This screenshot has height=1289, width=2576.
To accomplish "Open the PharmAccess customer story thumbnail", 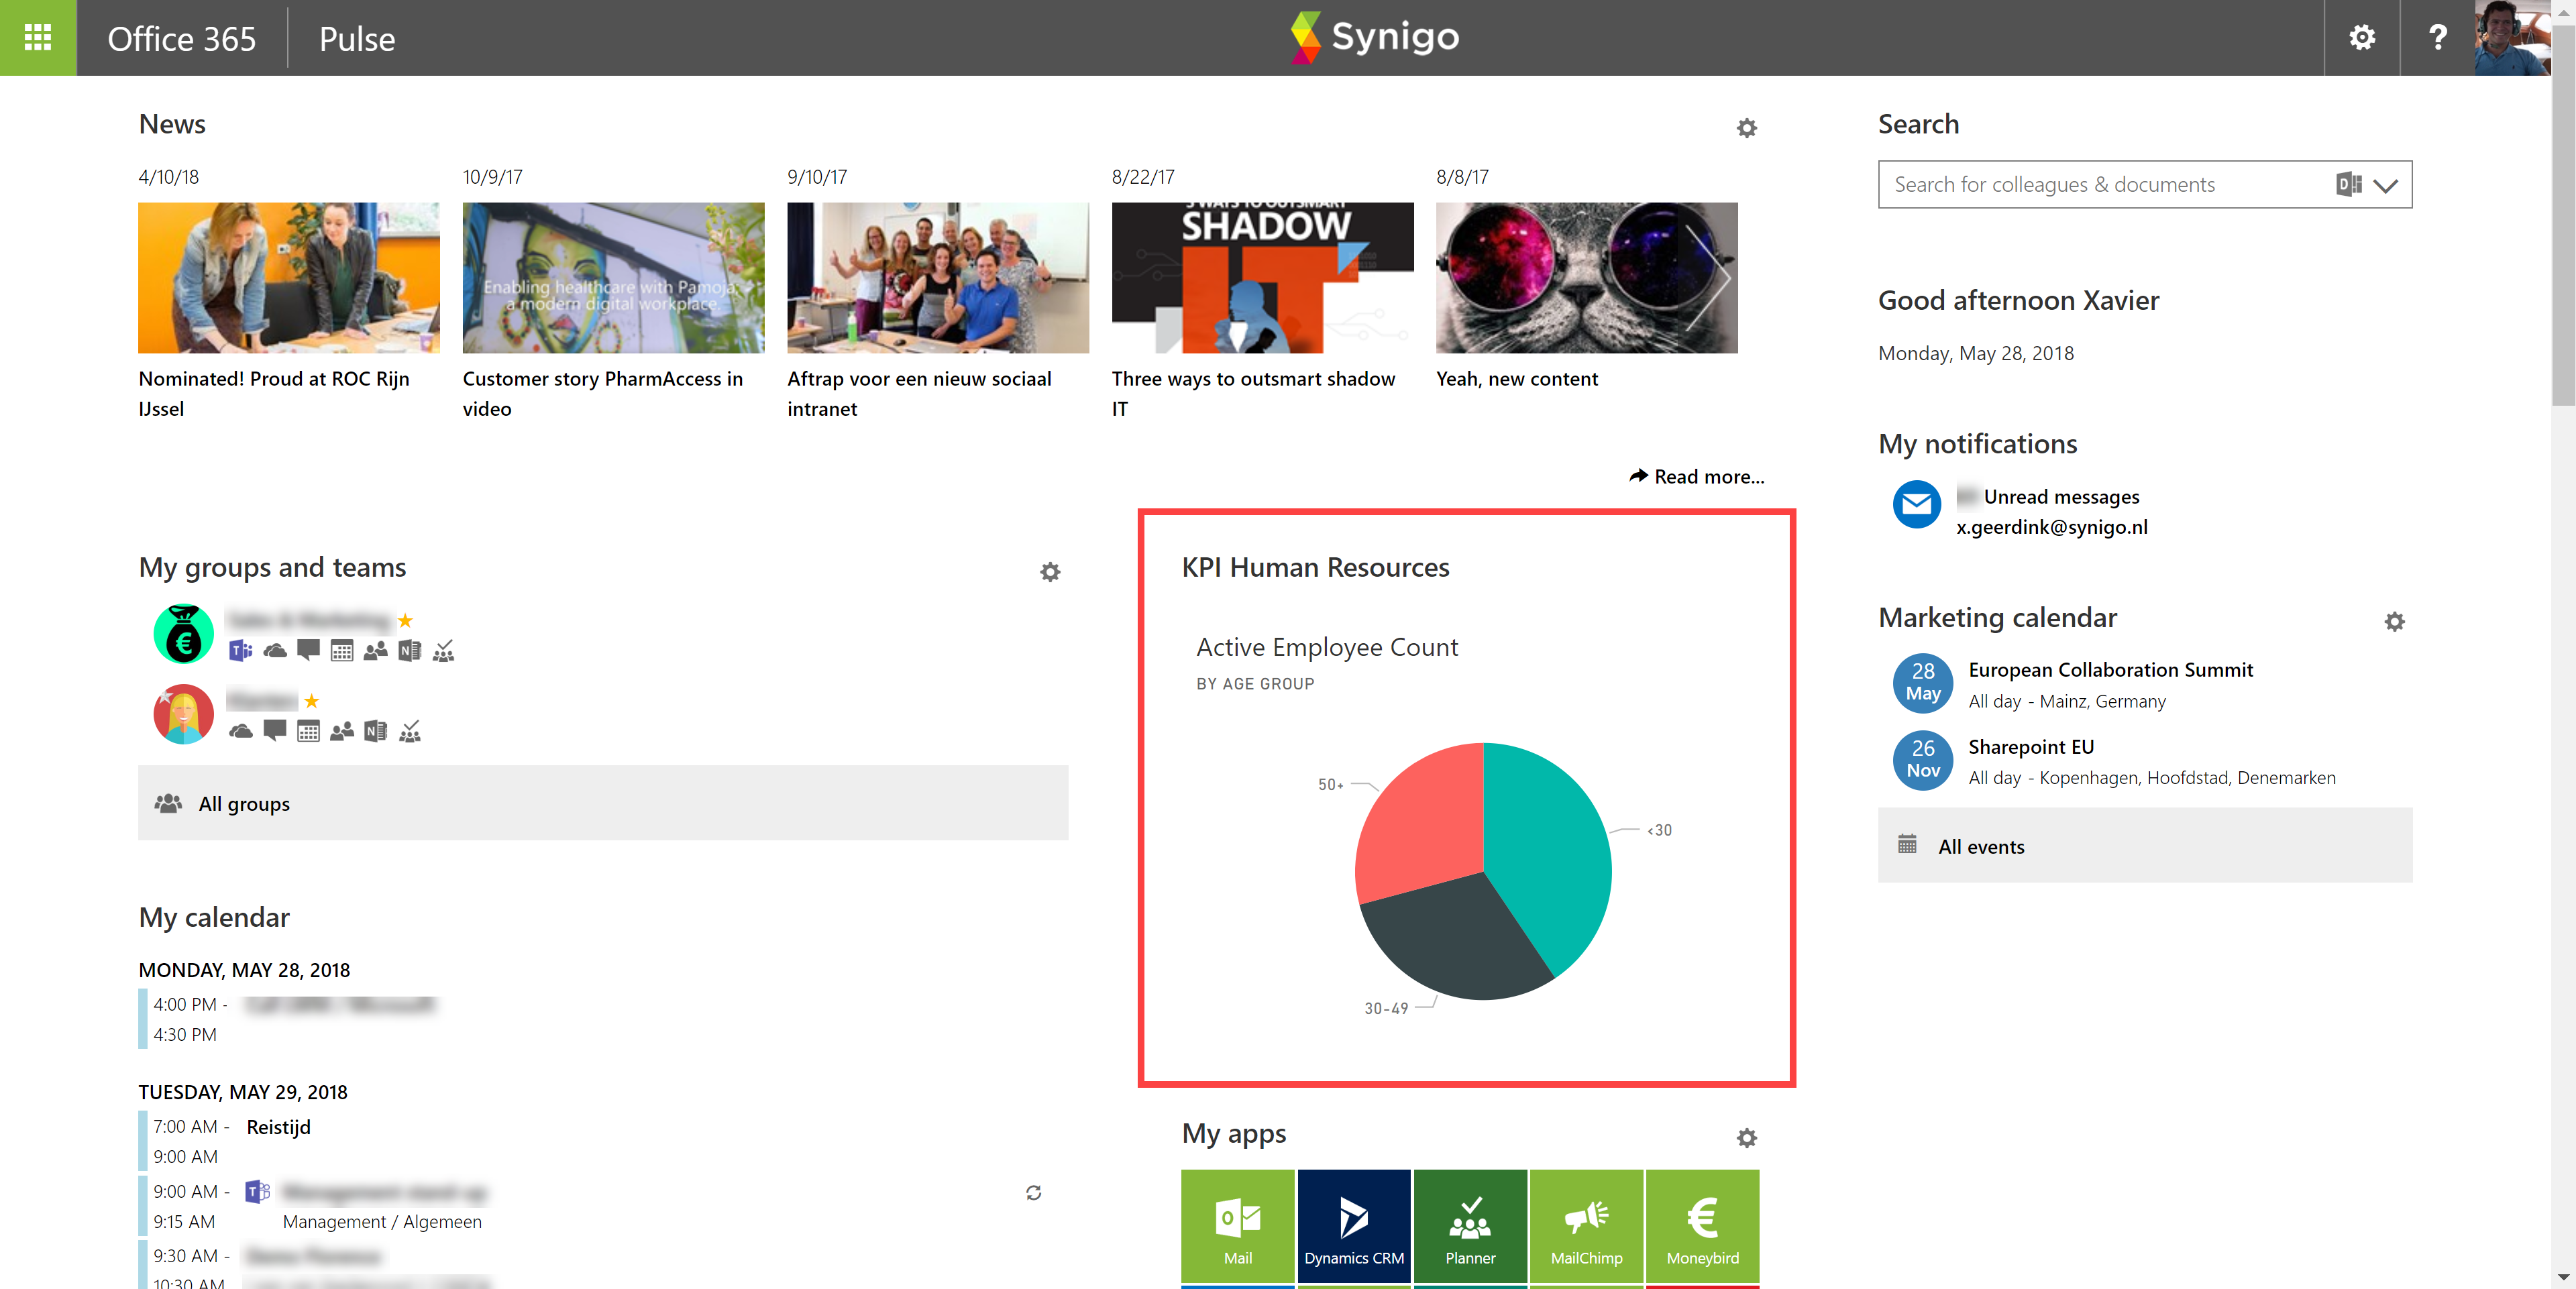I will pyautogui.click(x=613, y=277).
